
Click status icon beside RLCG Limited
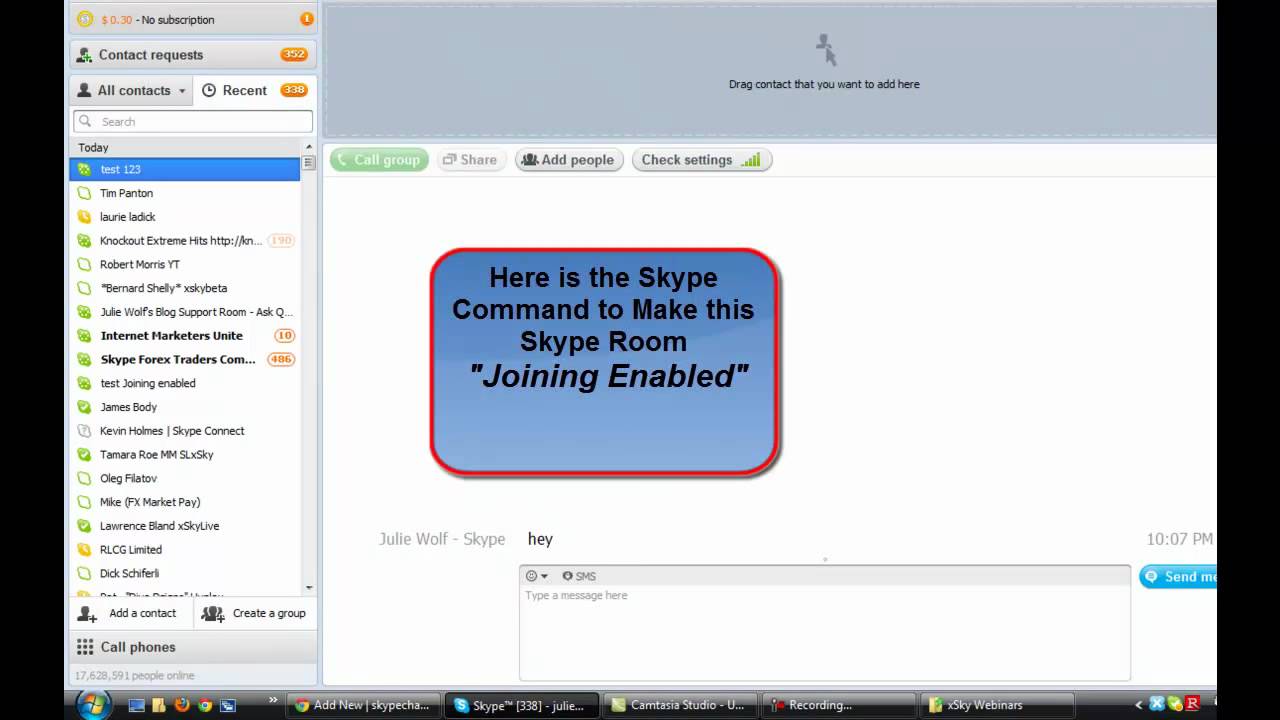[84, 550]
